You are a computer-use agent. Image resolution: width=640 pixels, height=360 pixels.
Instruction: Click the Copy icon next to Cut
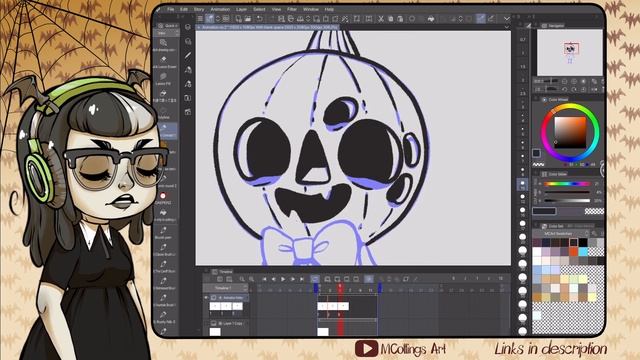click(x=390, y=19)
